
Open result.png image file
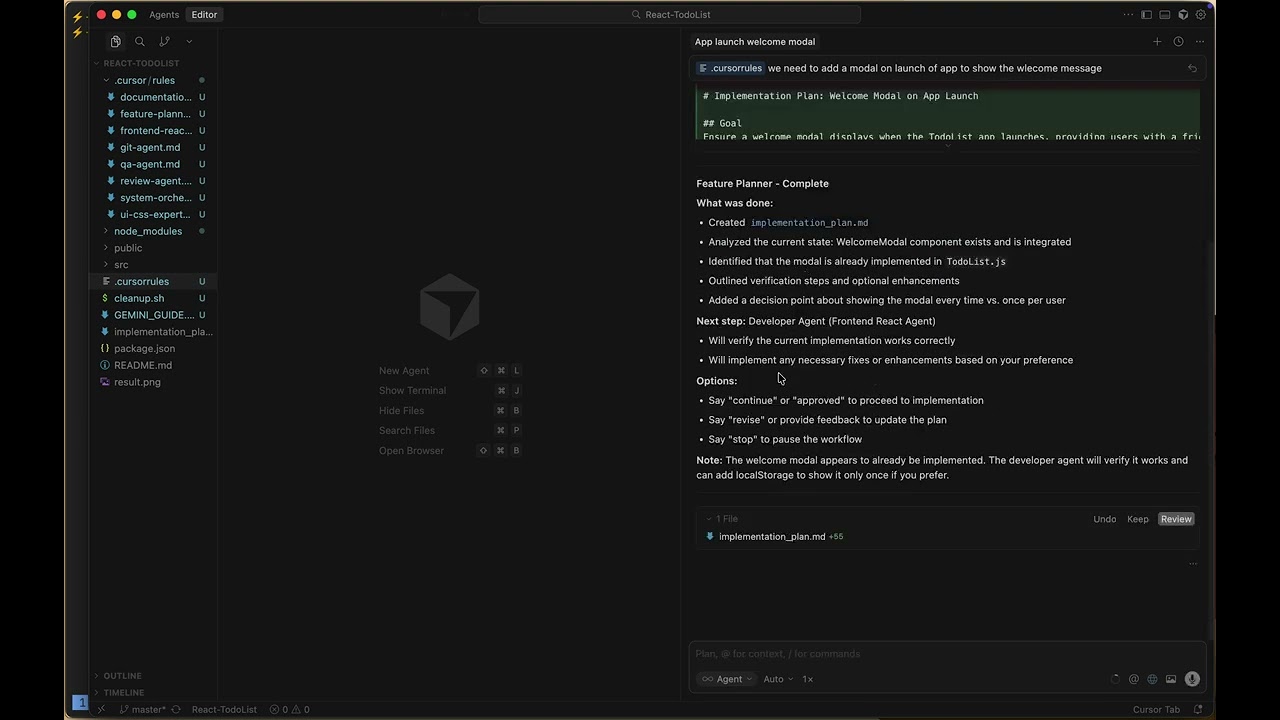tap(137, 382)
